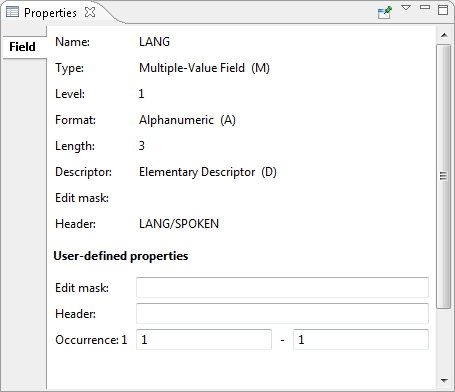Click the User-defined properties heading
Viewport: 455px width, 392px height.
pyautogui.click(x=121, y=256)
